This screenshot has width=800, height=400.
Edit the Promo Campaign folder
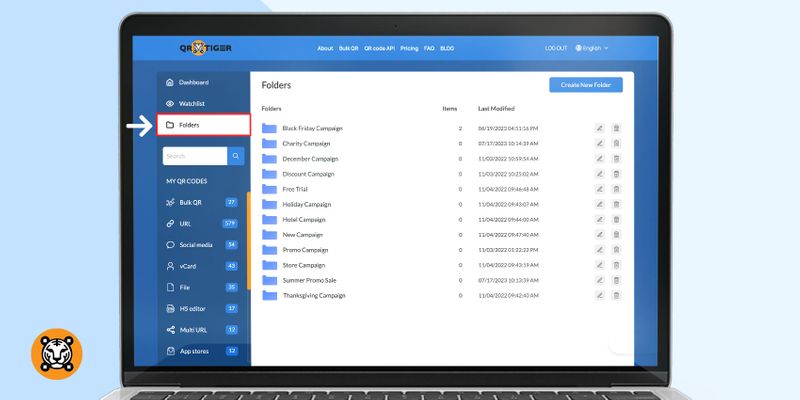coord(599,250)
